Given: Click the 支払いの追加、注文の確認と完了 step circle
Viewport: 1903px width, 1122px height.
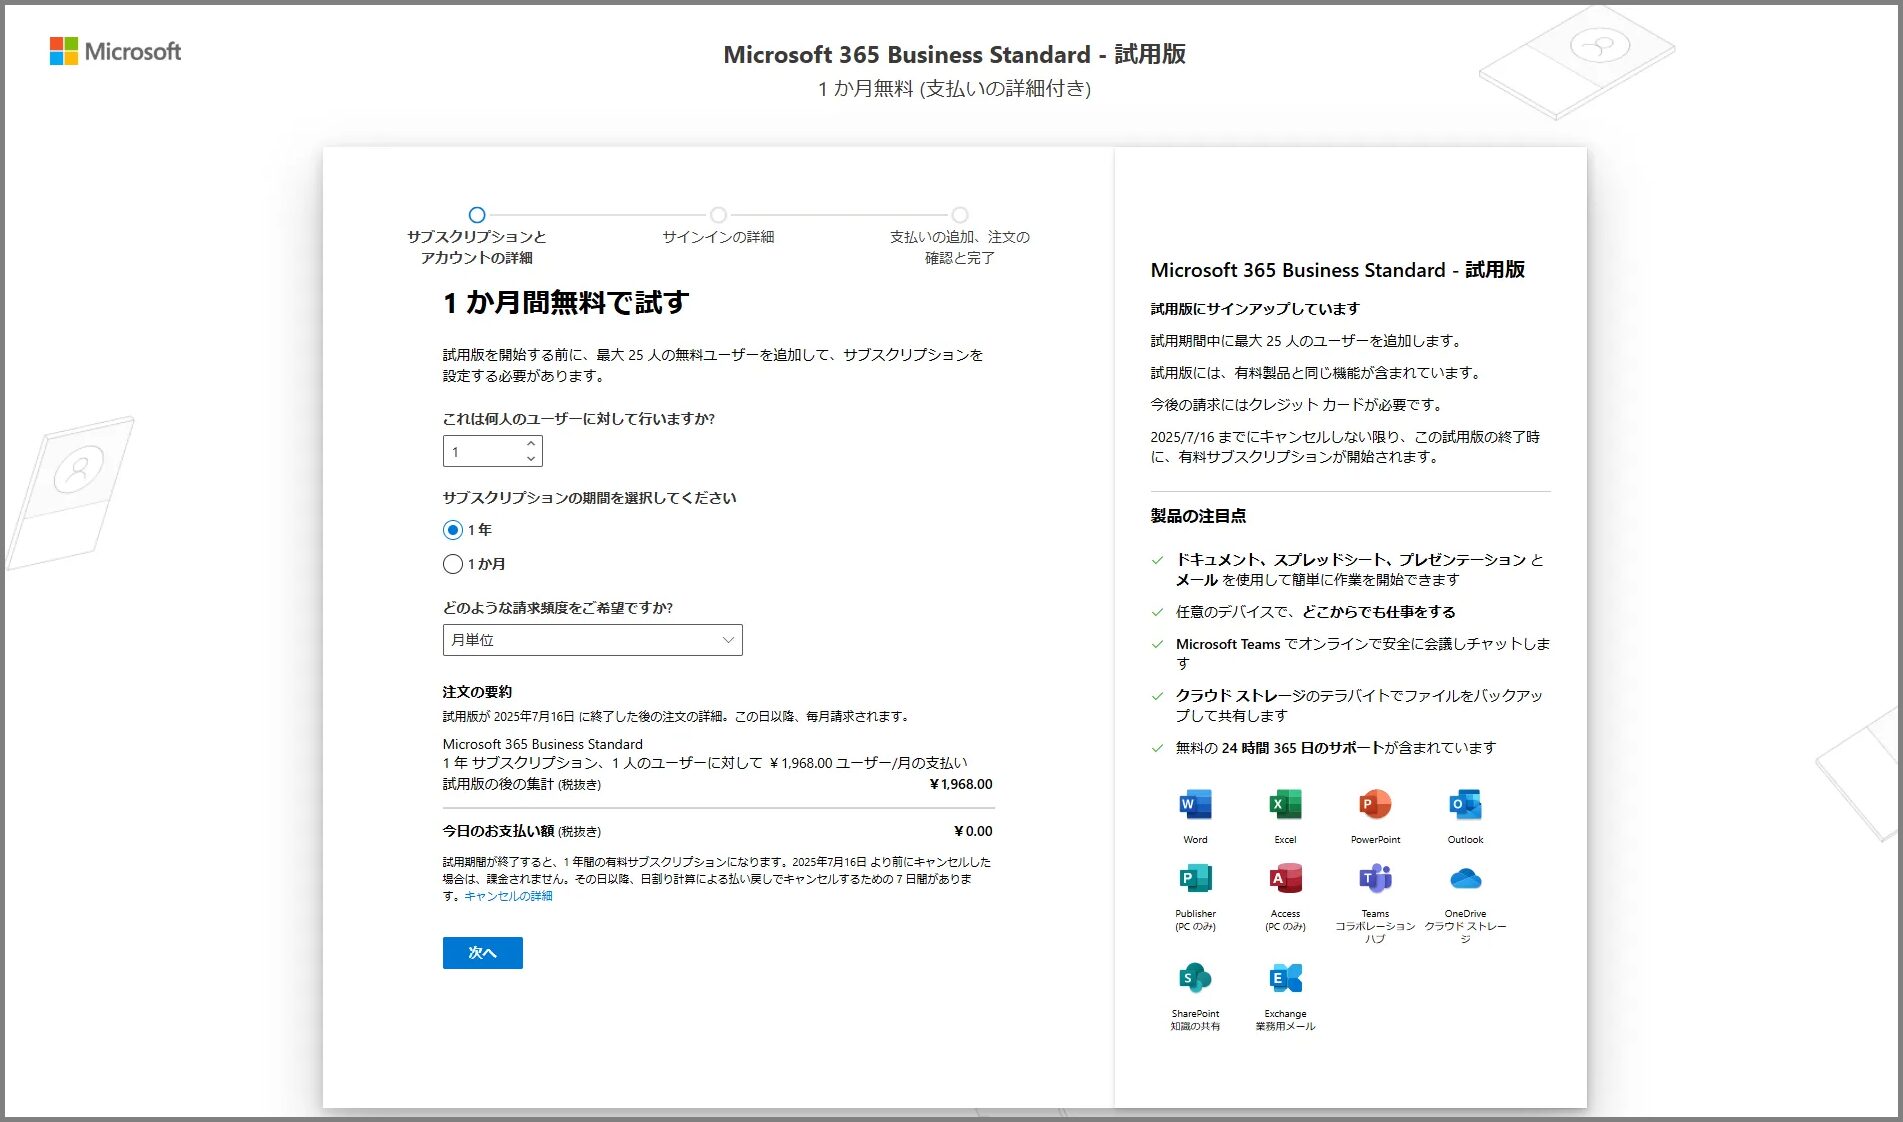Looking at the screenshot, I should pyautogui.click(x=960, y=215).
